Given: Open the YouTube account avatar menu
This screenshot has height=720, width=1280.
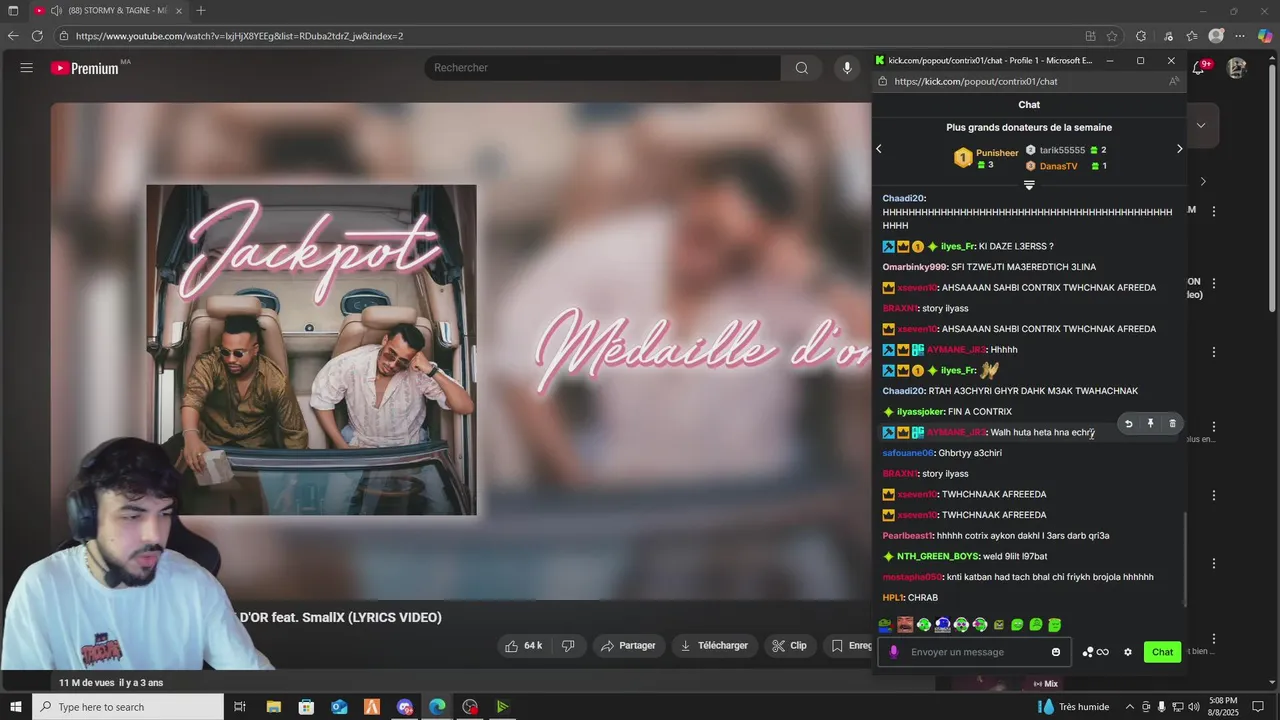Looking at the screenshot, I should (x=1237, y=68).
